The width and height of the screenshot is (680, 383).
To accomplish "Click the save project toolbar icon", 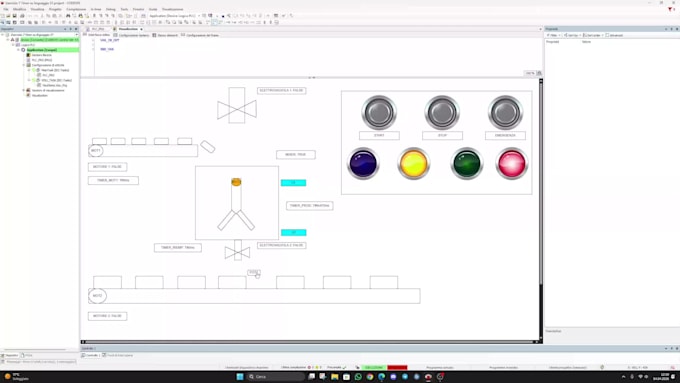I will pos(14,16).
